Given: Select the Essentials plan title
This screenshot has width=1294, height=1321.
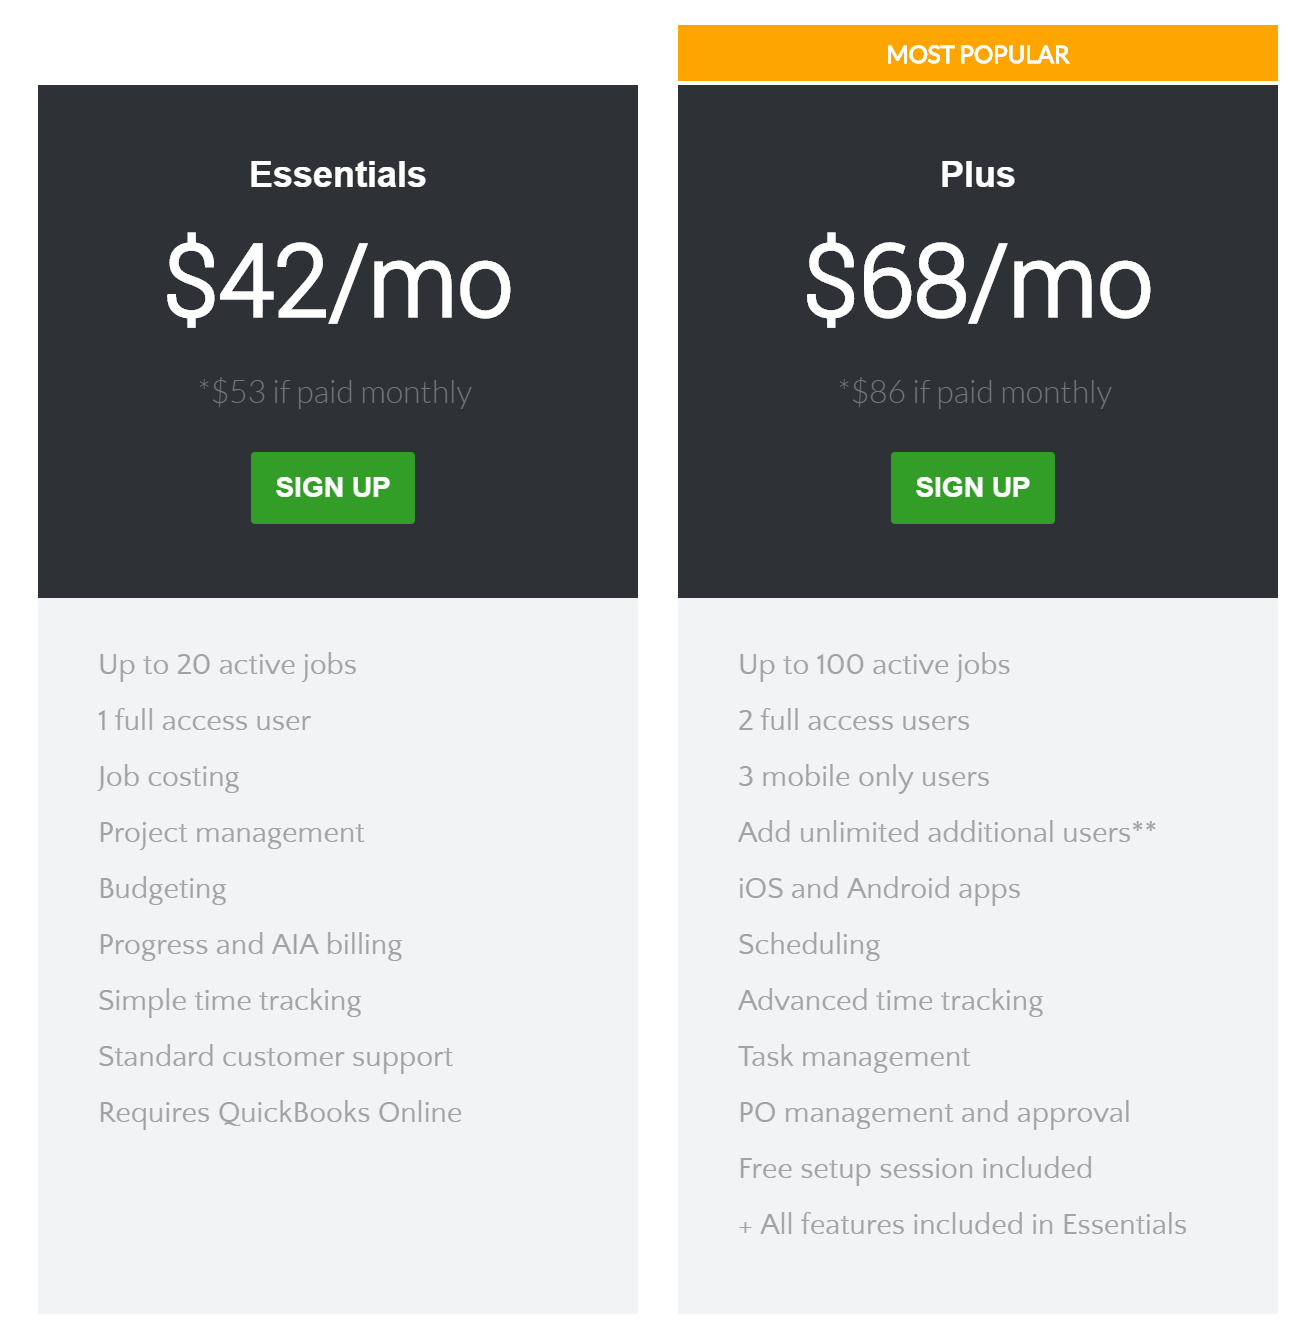Looking at the screenshot, I should pos(338,174).
